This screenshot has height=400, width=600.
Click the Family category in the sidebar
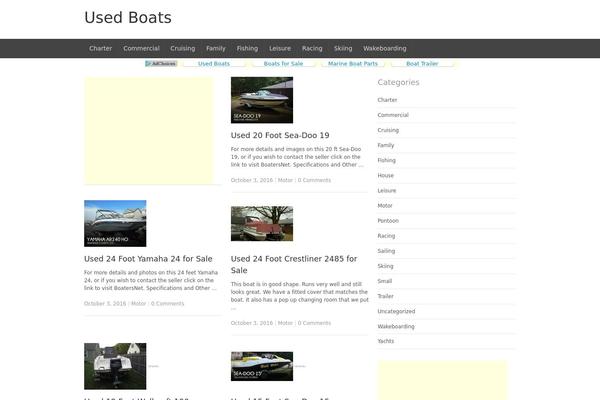tap(386, 145)
